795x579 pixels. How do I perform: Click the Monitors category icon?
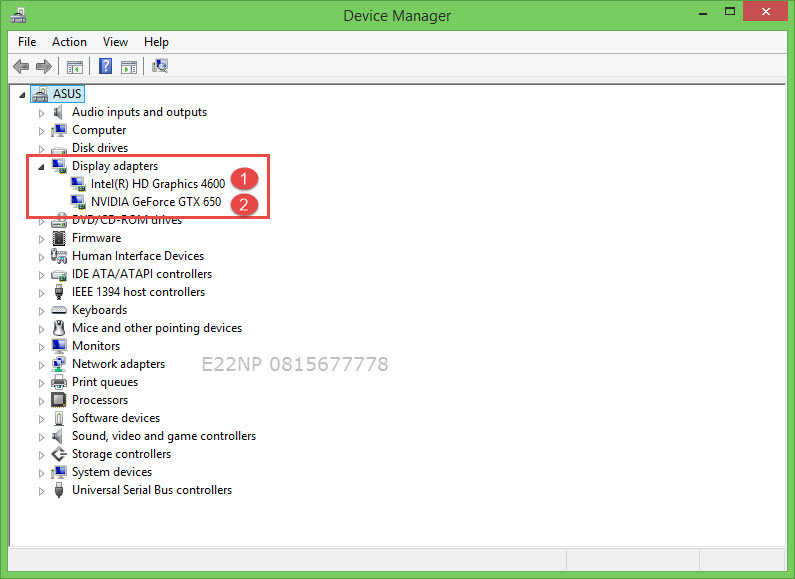coord(59,346)
